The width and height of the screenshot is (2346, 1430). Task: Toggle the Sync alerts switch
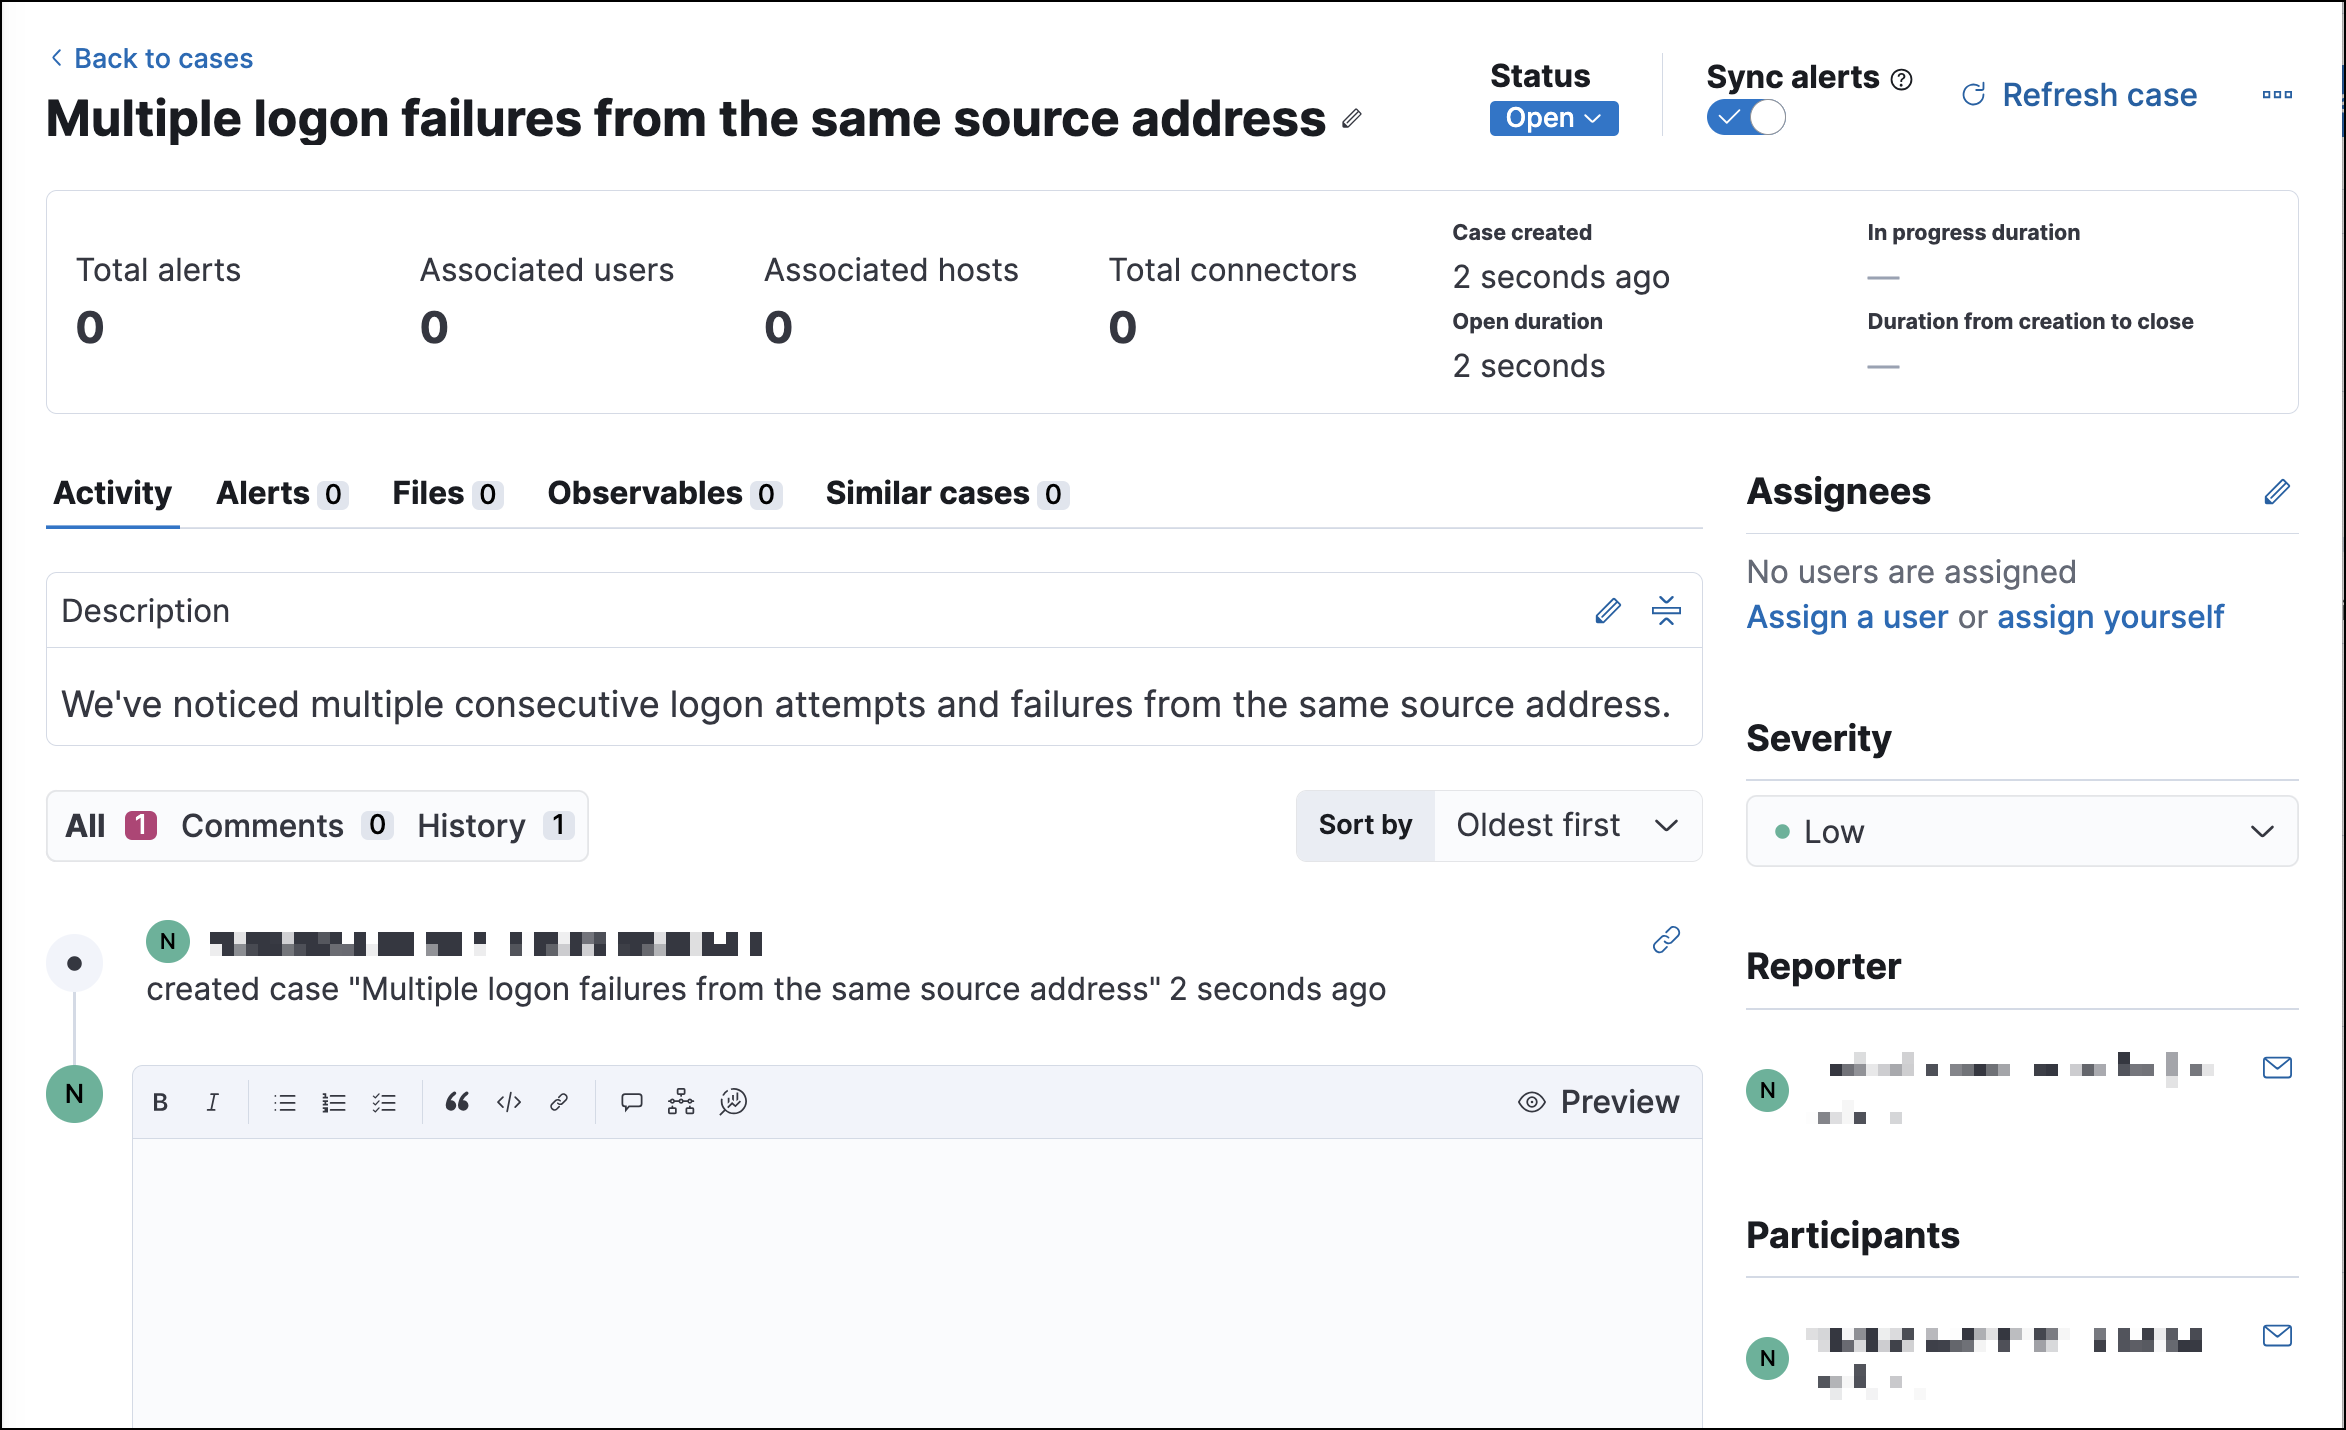pos(1746,118)
